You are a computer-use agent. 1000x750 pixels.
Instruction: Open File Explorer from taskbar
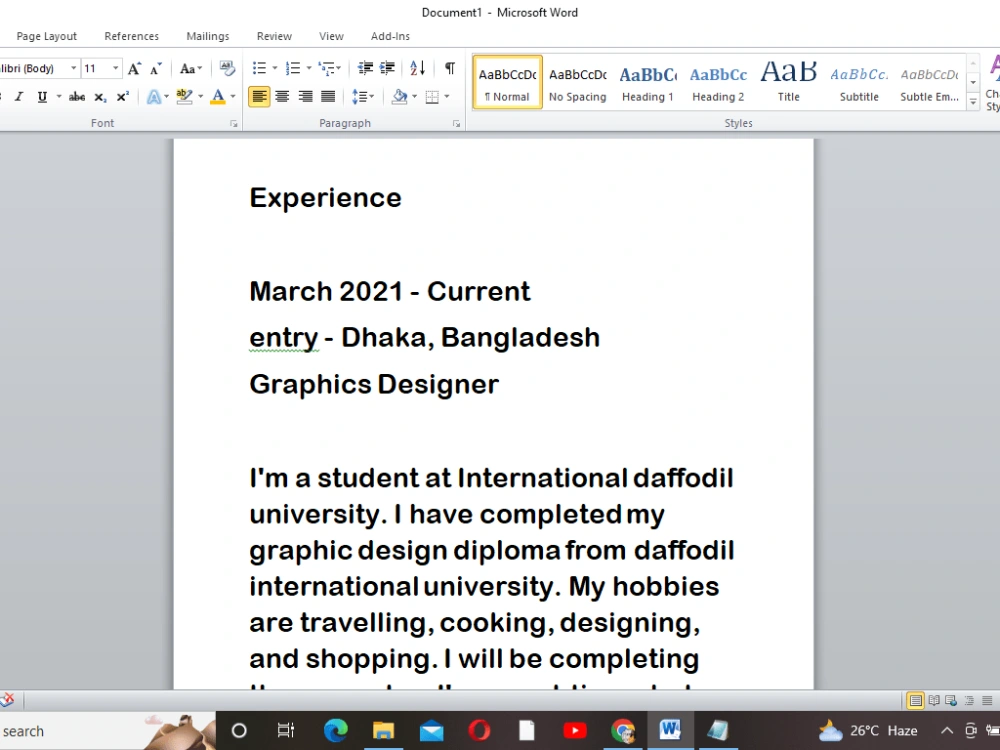(383, 730)
